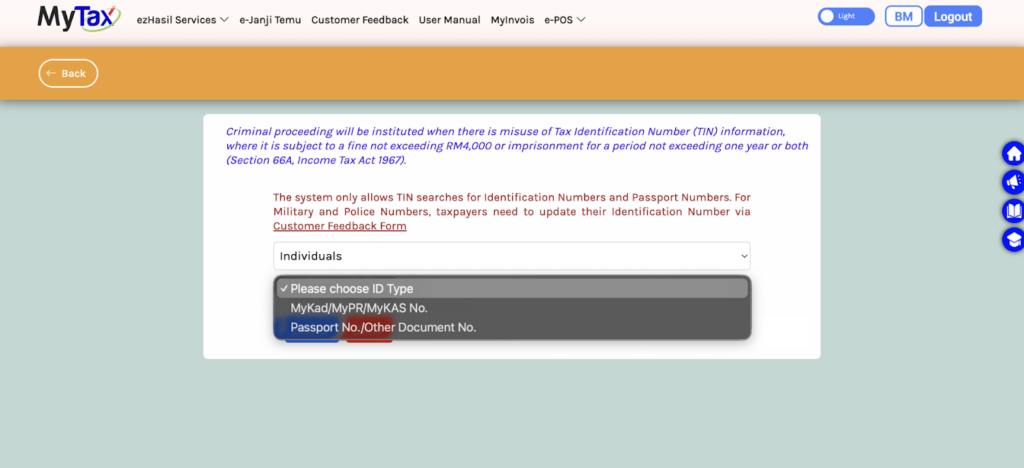Toggle the Light theme switch
Viewport: 1024px width, 468px height.
[x=845, y=17]
